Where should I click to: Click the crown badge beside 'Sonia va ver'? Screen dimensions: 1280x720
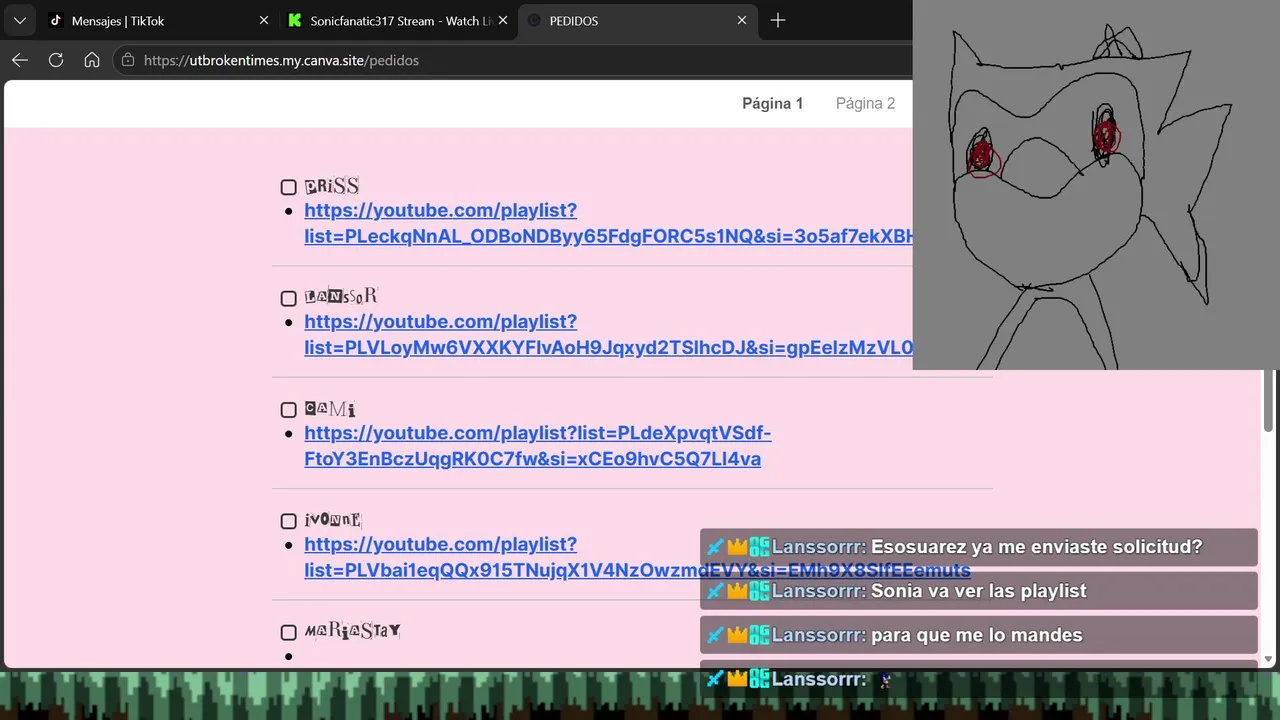[x=737, y=591]
